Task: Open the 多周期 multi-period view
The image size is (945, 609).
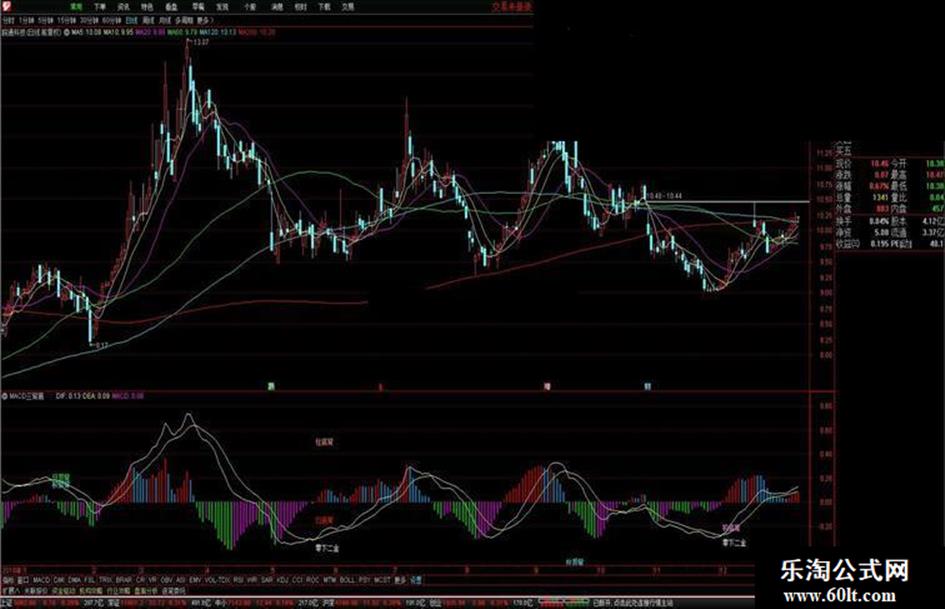Action: (183, 21)
